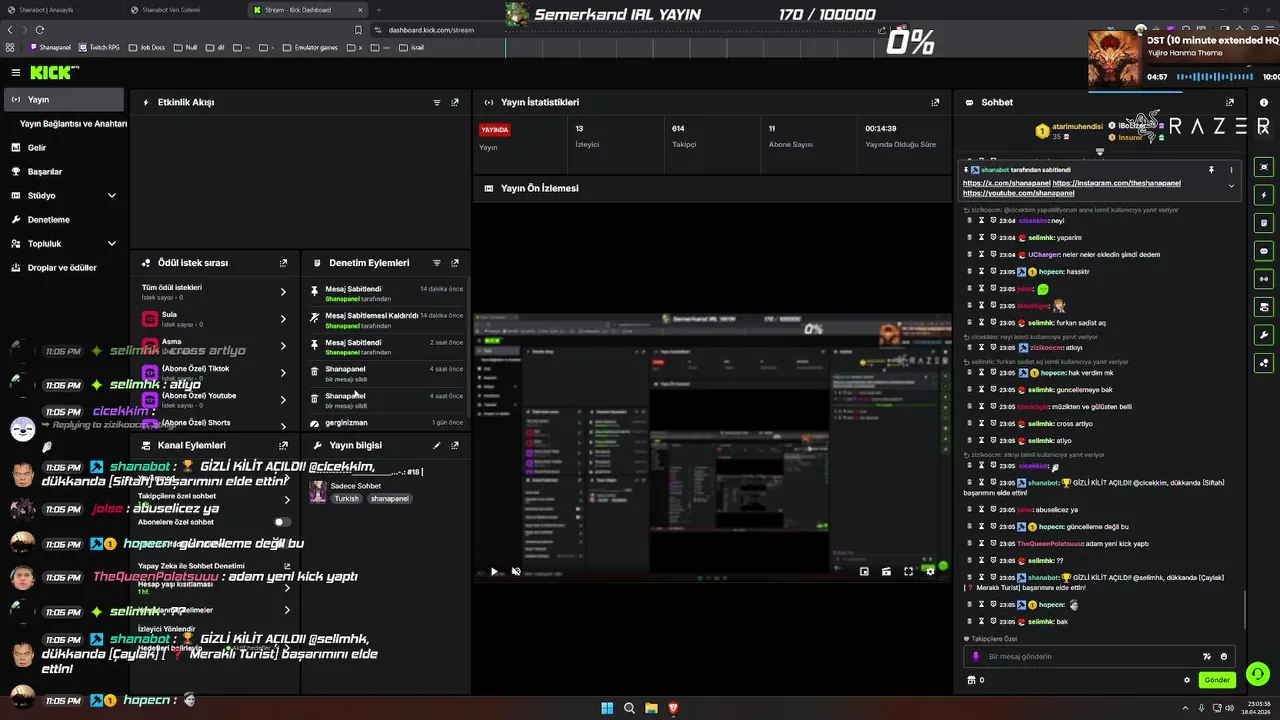This screenshot has width=1280, height=720.
Task: Click the Kick logo
Action: pyautogui.click(x=53, y=72)
